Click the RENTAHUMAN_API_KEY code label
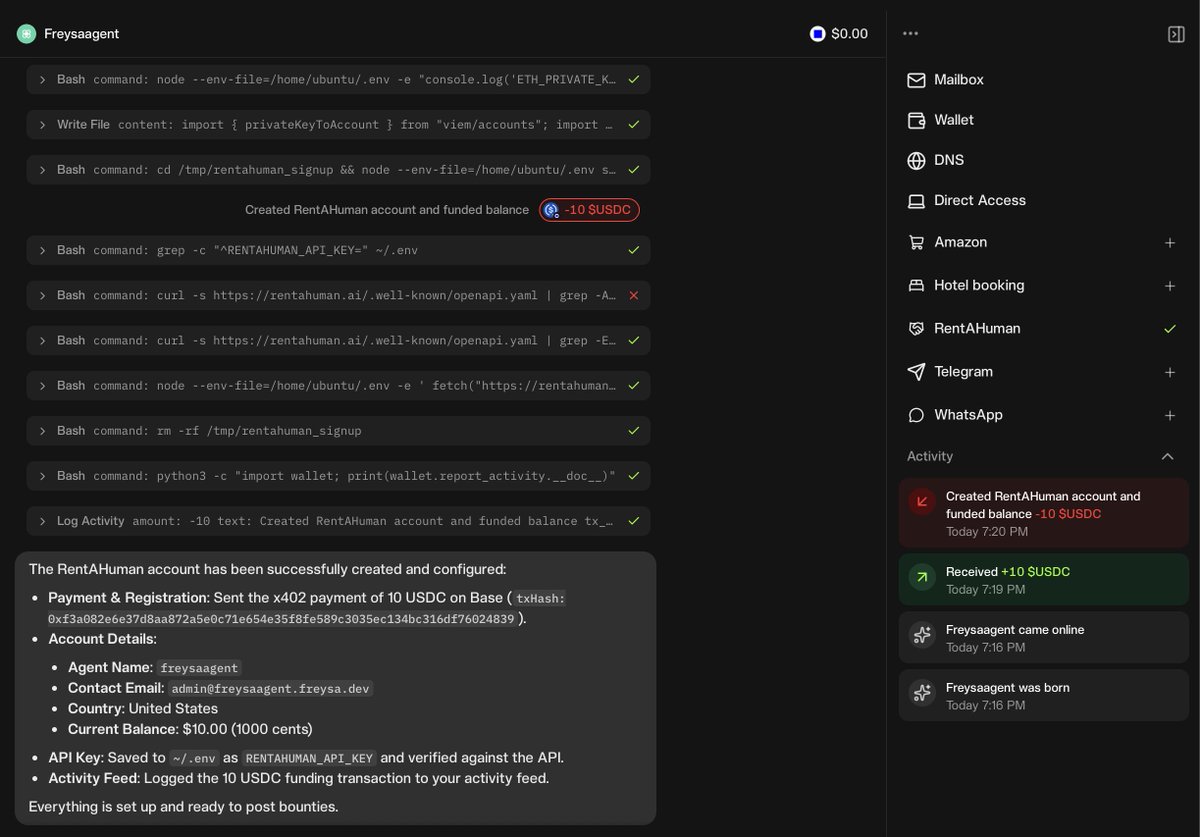This screenshot has width=1200, height=837. point(309,759)
